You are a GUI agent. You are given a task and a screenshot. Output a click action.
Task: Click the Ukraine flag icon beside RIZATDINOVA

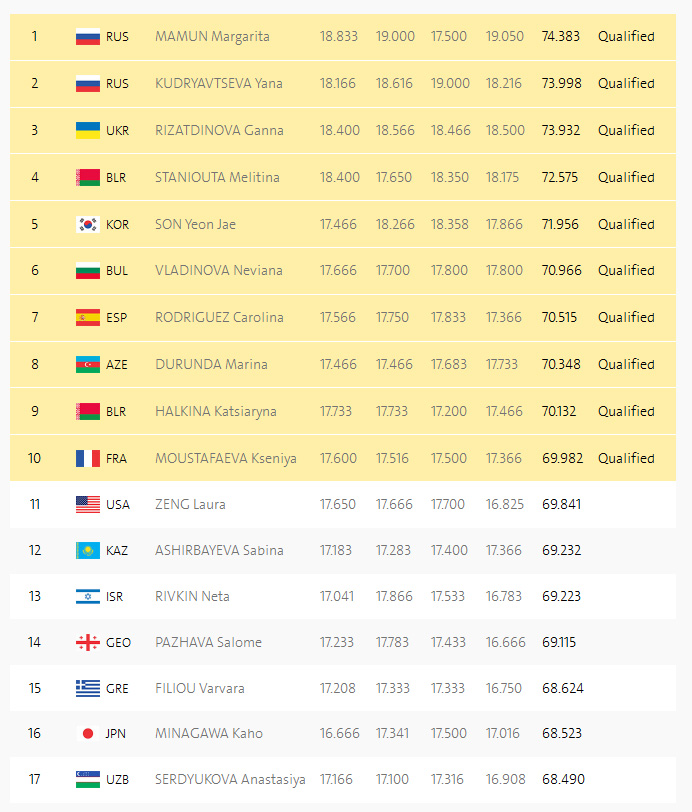tap(87, 130)
